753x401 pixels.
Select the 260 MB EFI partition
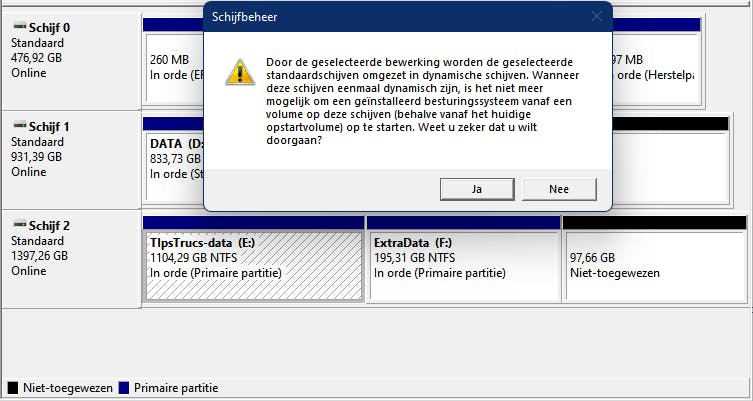pyautogui.click(x=172, y=66)
